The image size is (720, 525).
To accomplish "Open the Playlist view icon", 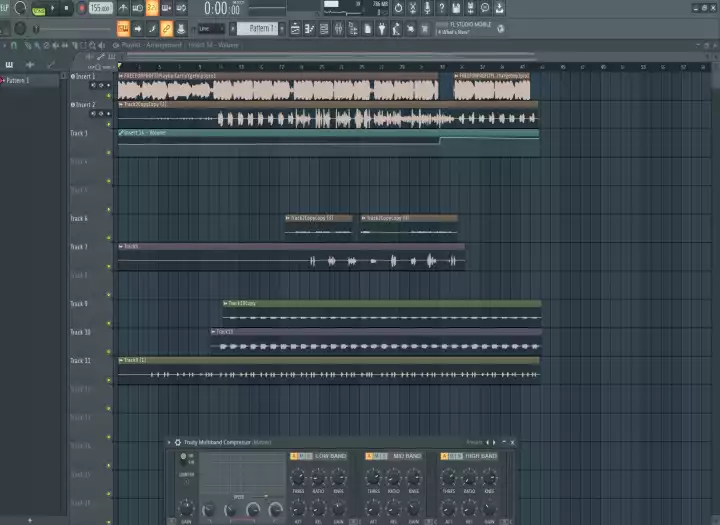I will pos(295,28).
